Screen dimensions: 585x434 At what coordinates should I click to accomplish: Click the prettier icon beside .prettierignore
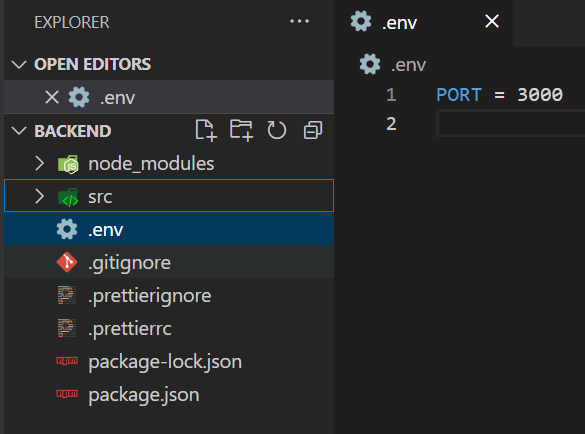point(67,295)
